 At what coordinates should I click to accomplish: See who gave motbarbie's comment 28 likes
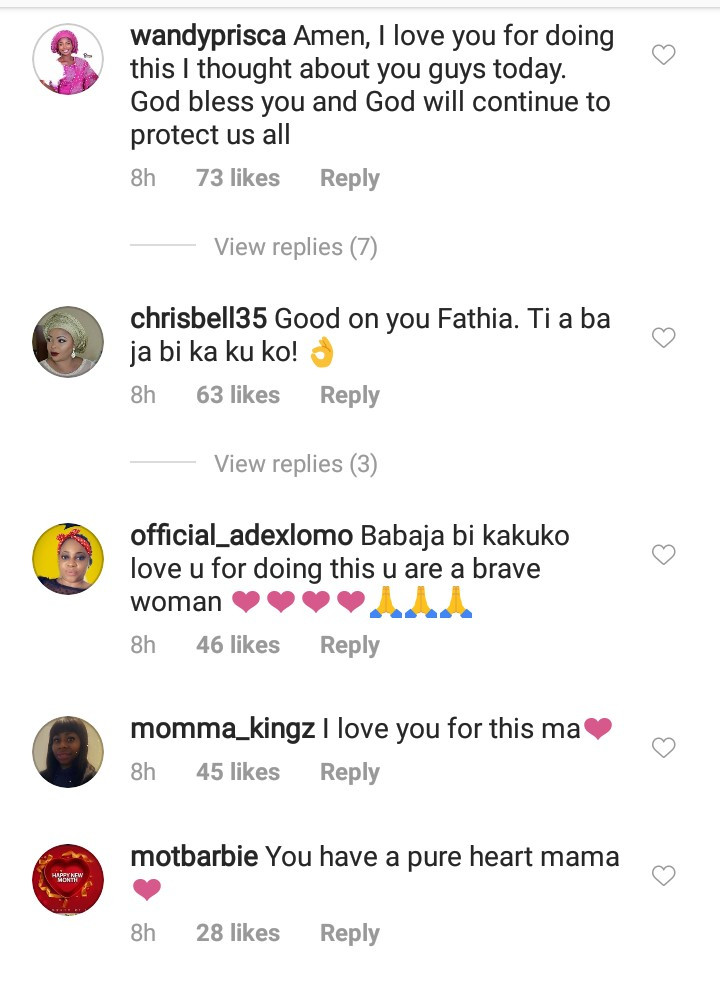click(x=238, y=934)
